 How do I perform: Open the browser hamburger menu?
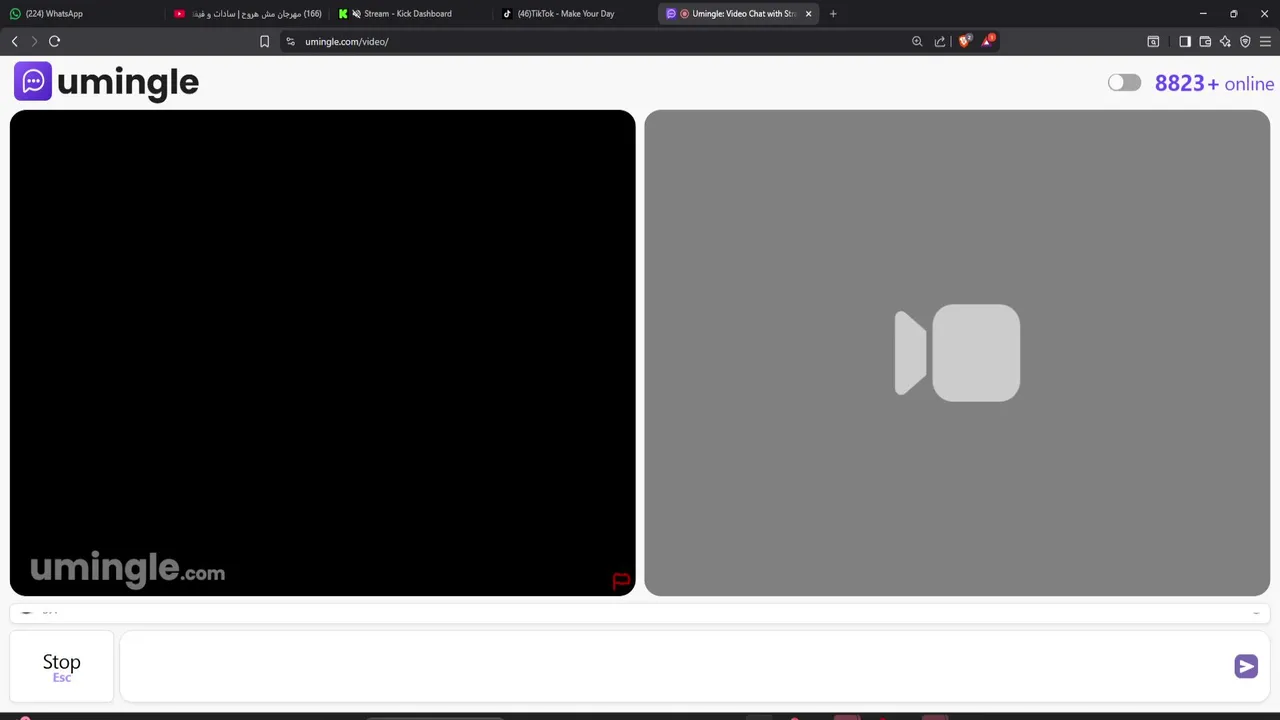click(1265, 41)
